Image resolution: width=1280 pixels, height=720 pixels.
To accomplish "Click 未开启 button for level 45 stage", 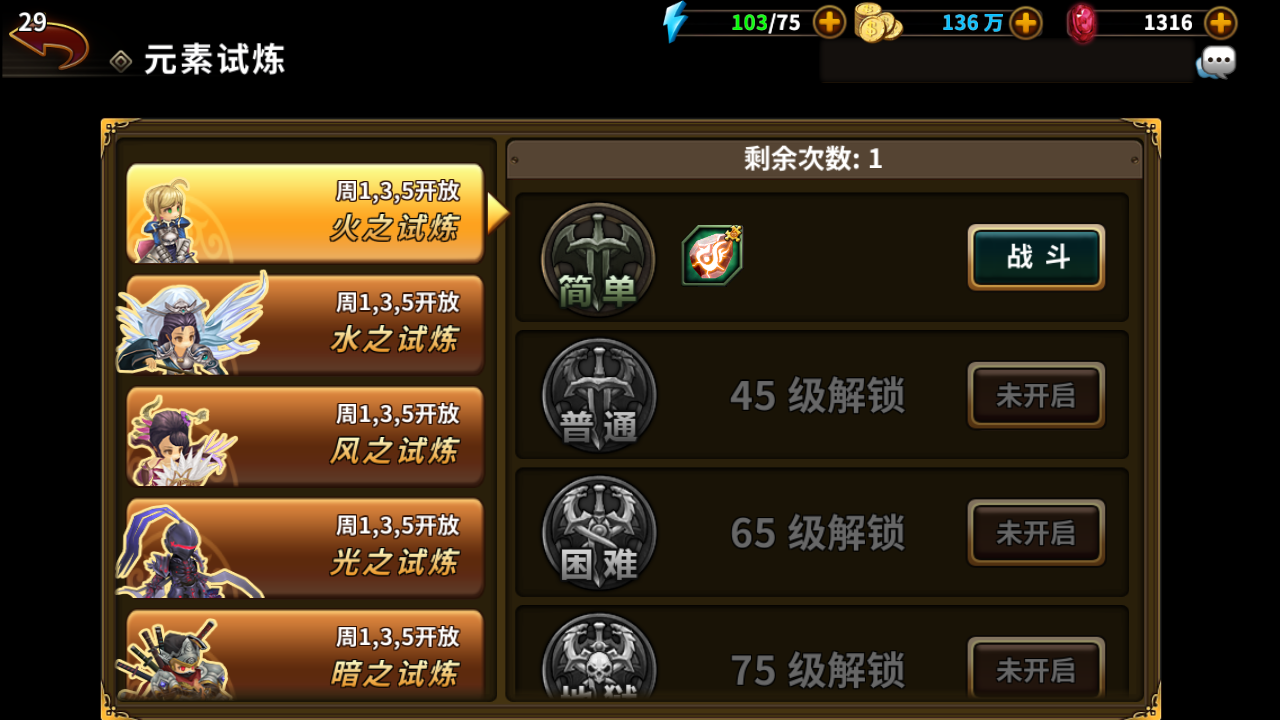I will [1036, 395].
